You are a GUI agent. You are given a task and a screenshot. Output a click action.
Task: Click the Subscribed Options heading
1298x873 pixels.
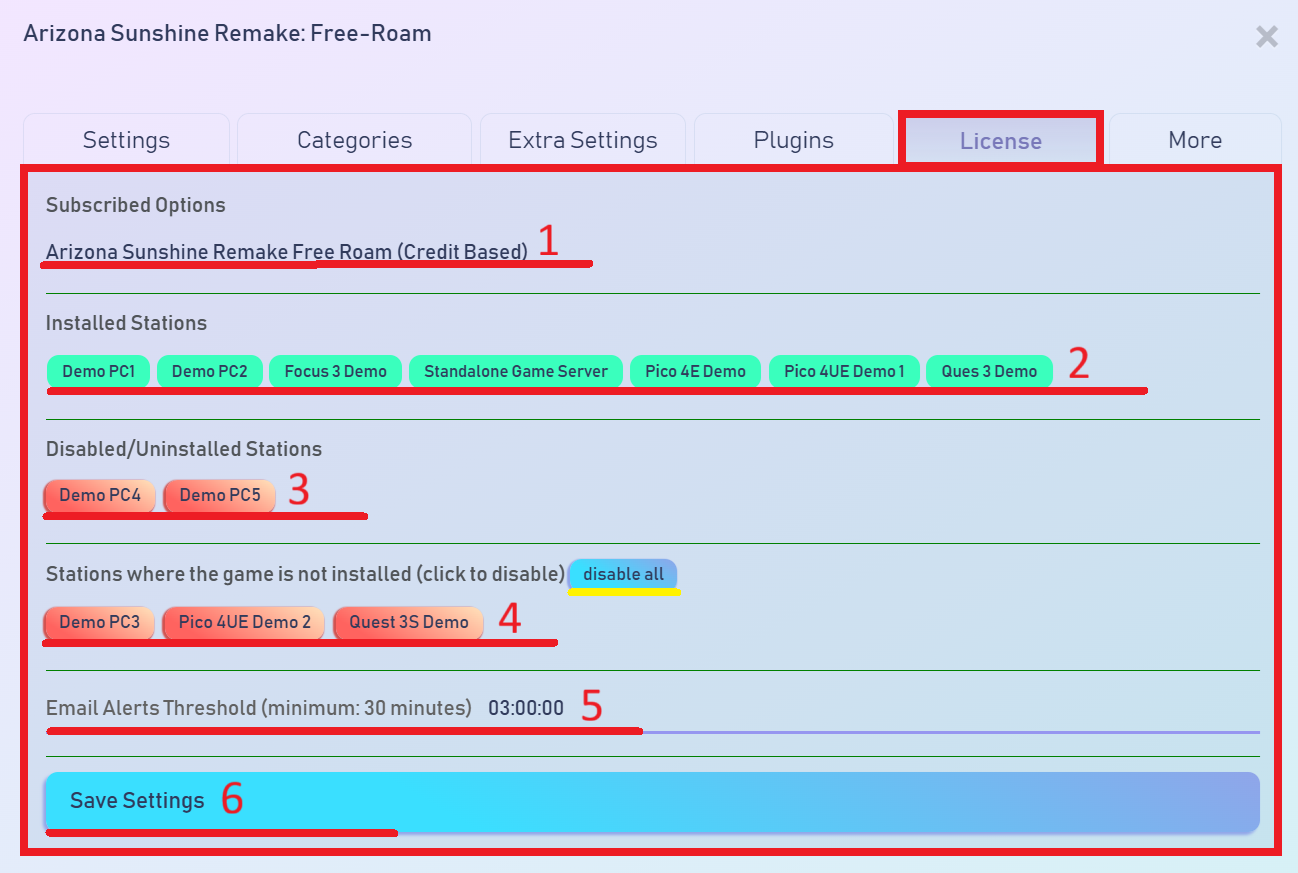136,205
